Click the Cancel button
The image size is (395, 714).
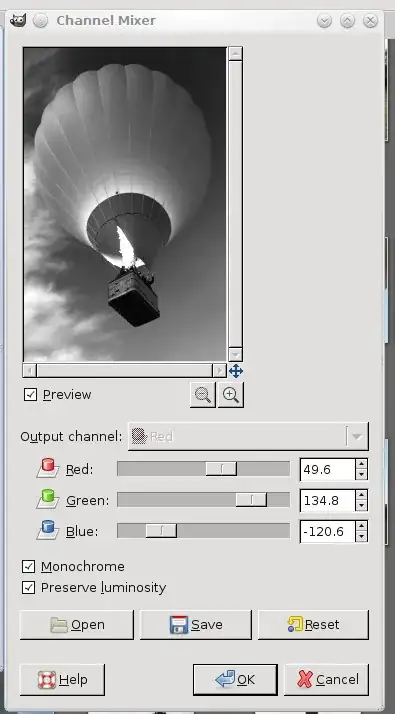coord(326,679)
